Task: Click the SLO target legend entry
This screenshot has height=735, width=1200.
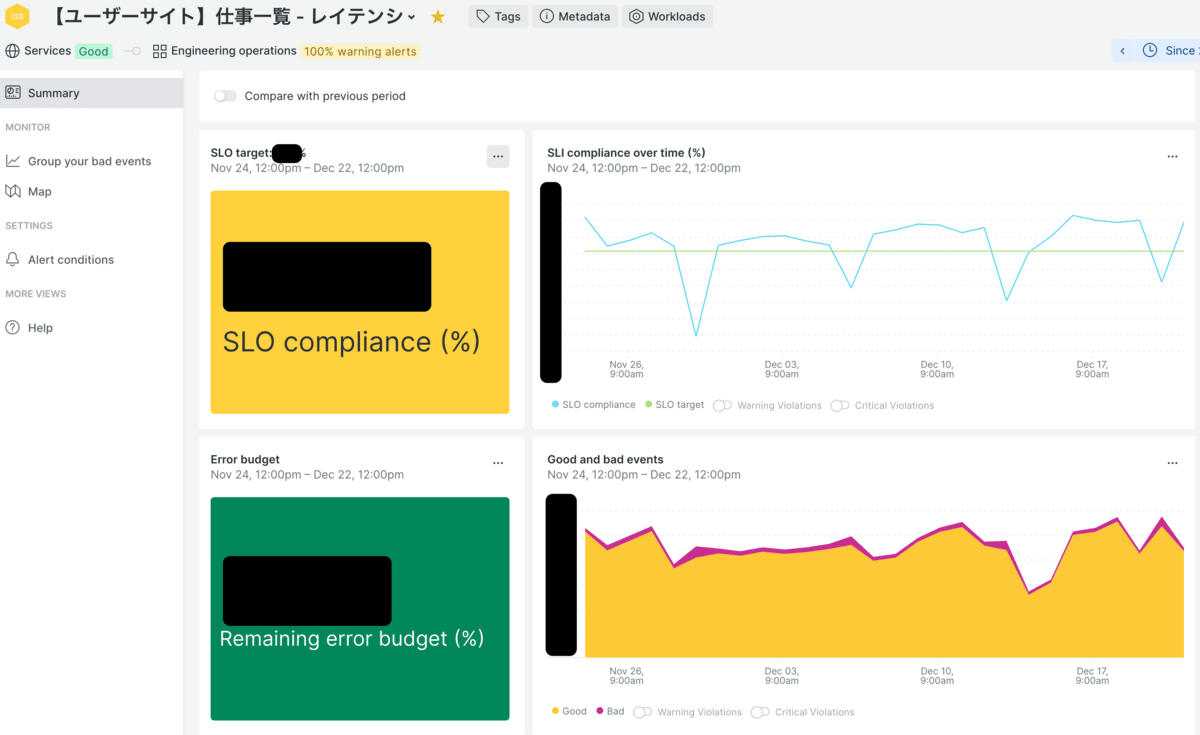Action: click(675, 405)
